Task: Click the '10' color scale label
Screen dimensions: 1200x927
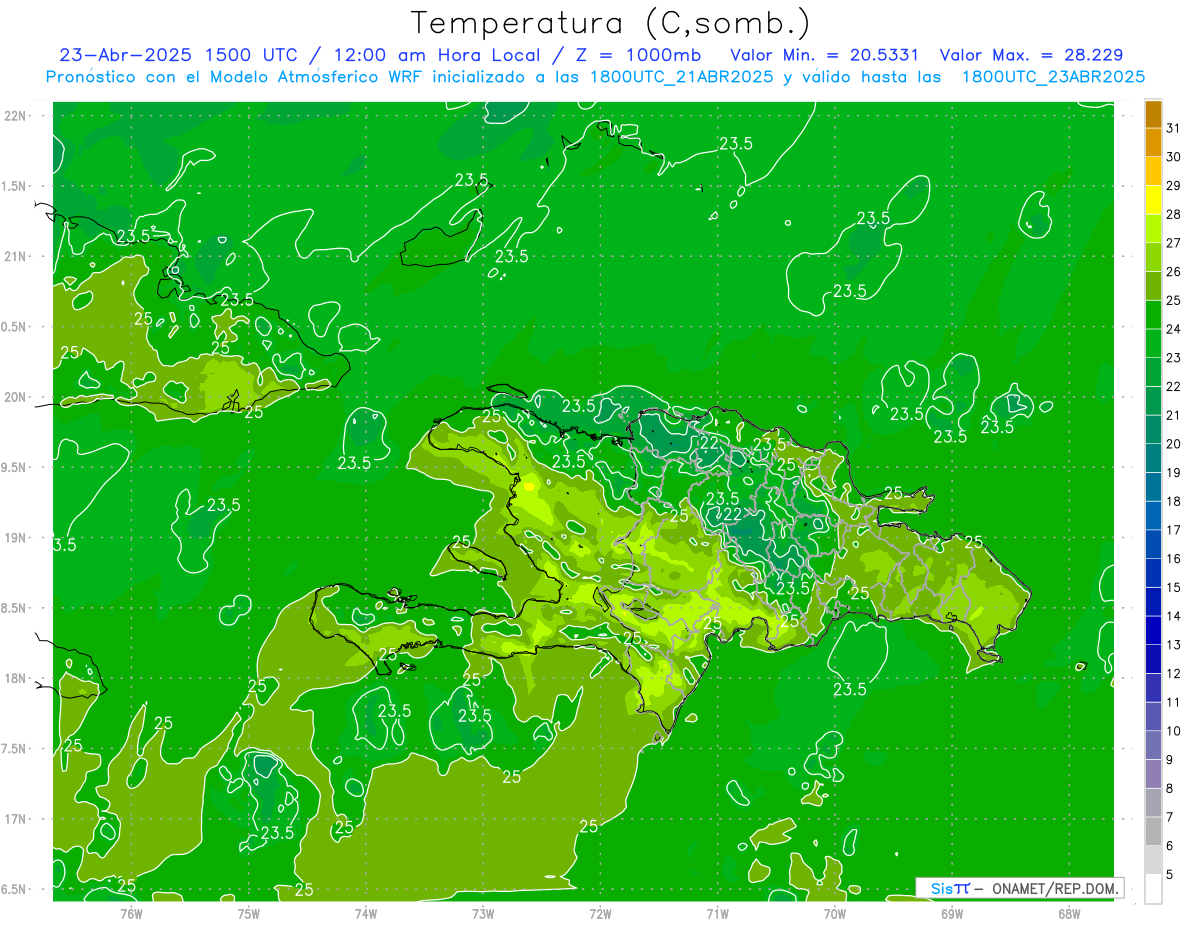Action: click(1174, 731)
